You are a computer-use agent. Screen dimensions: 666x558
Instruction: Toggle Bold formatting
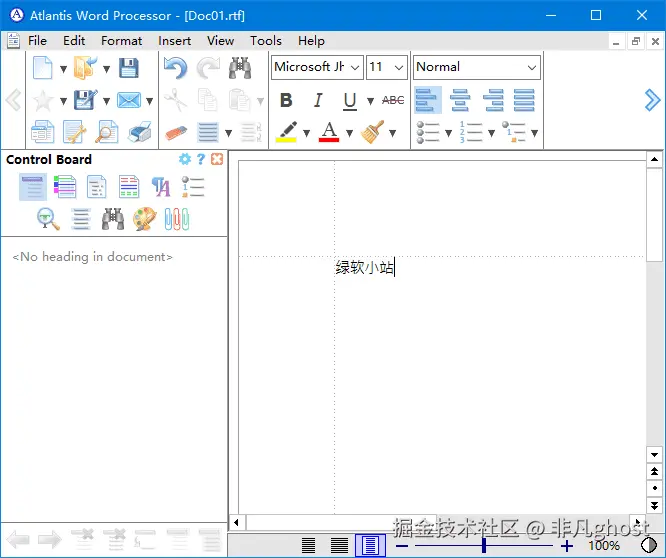(286, 100)
